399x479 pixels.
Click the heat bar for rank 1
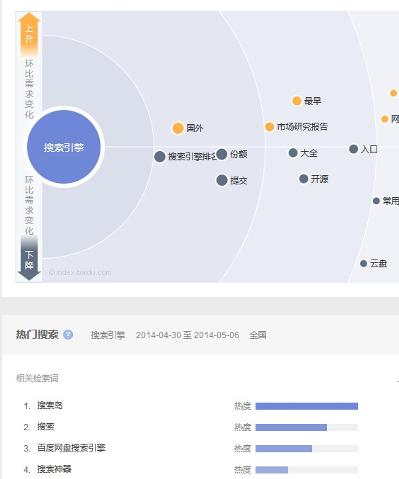(x=307, y=406)
